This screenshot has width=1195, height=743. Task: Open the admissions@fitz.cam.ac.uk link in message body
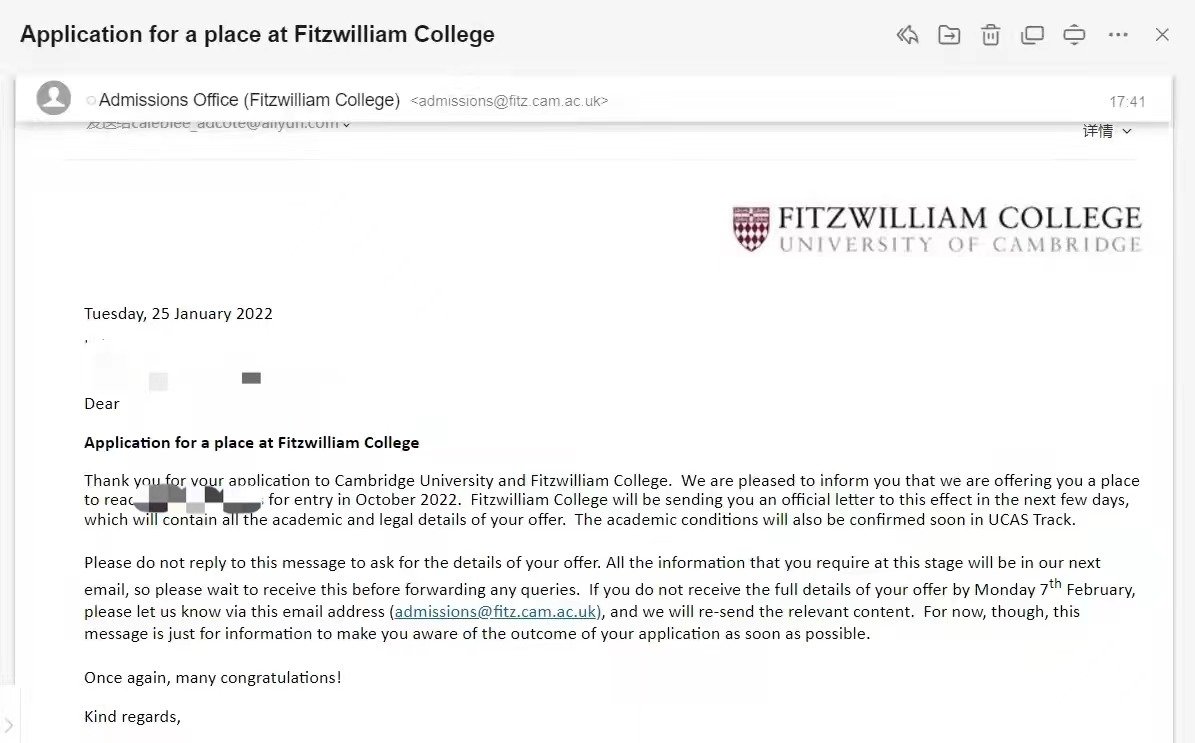(496, 611)
